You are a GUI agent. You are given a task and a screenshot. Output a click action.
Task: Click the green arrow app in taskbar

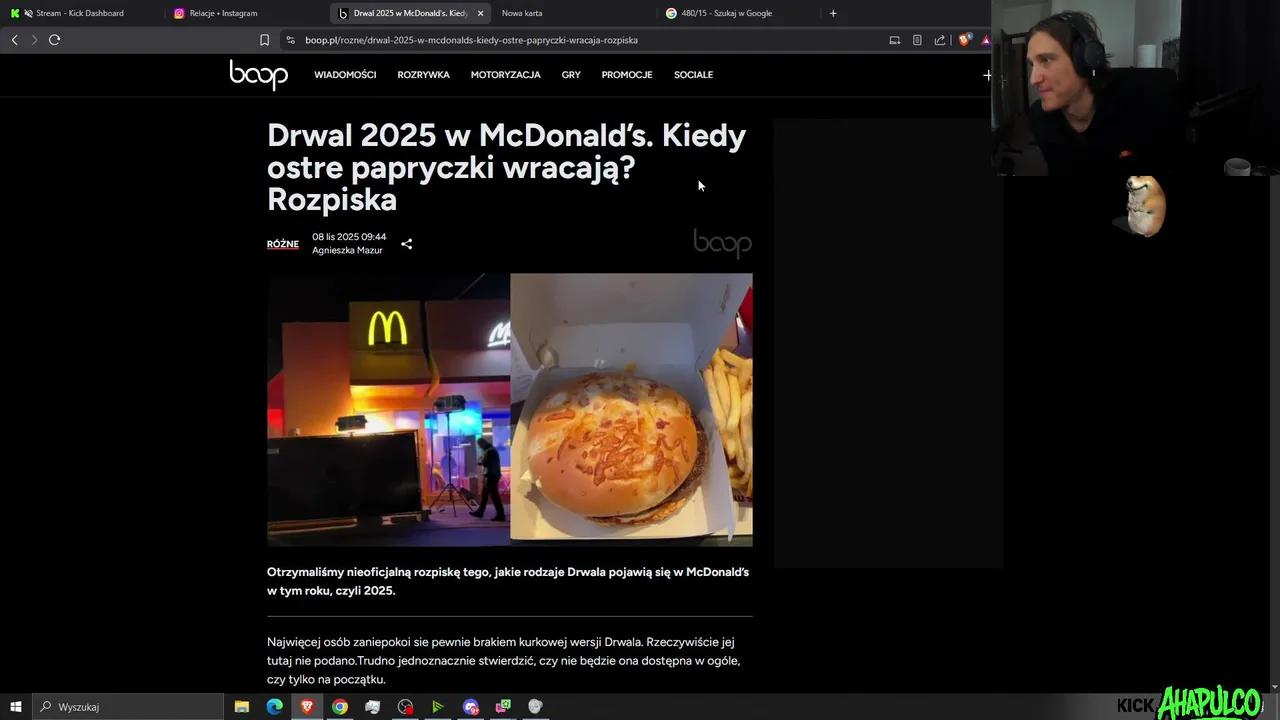point(438,707)
